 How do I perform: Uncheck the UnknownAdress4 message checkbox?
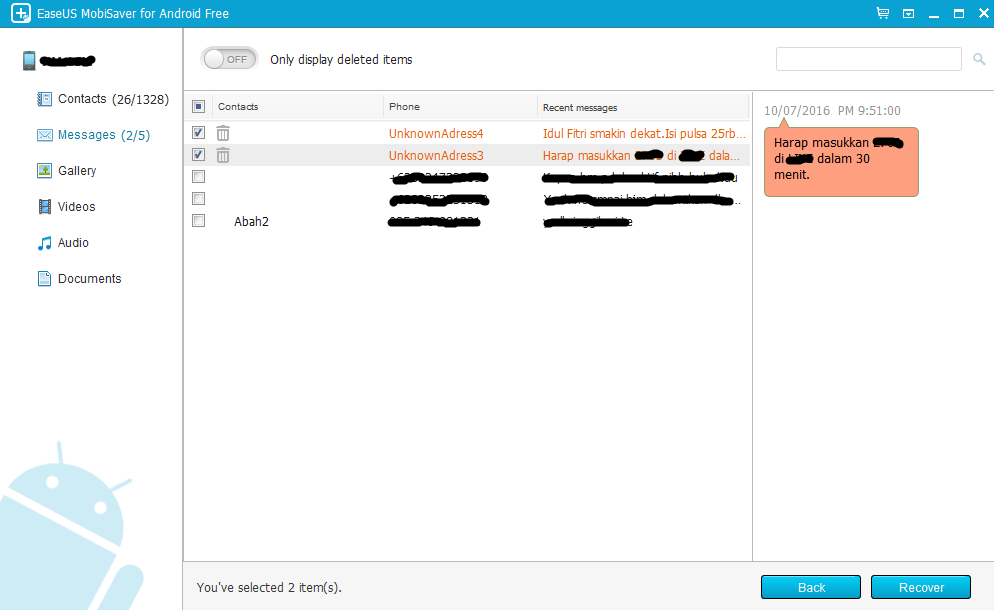[198, 133]
